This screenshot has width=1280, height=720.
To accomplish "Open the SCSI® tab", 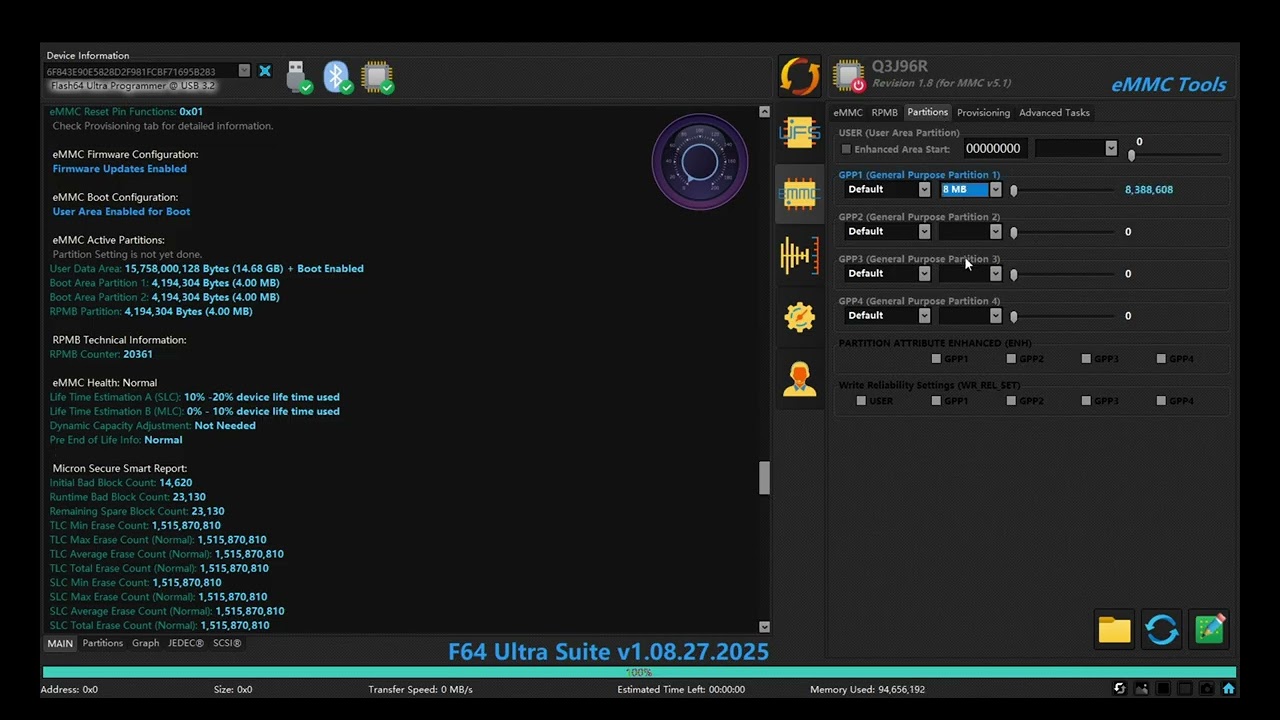I will (227, 643).
